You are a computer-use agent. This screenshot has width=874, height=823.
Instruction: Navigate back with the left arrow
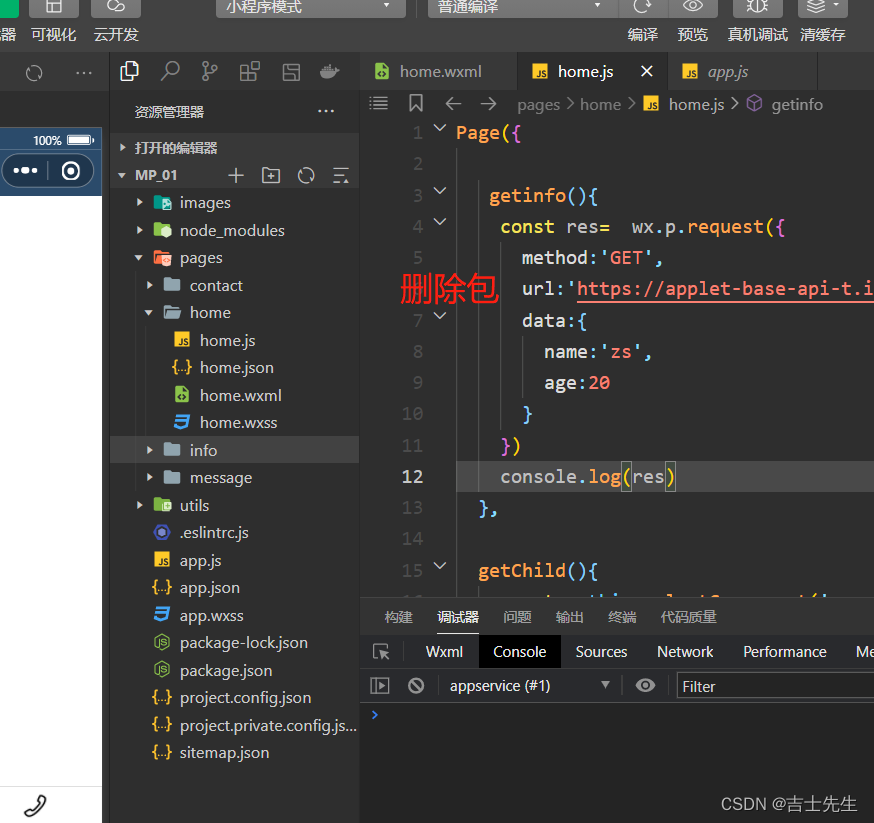coord(453,104)
